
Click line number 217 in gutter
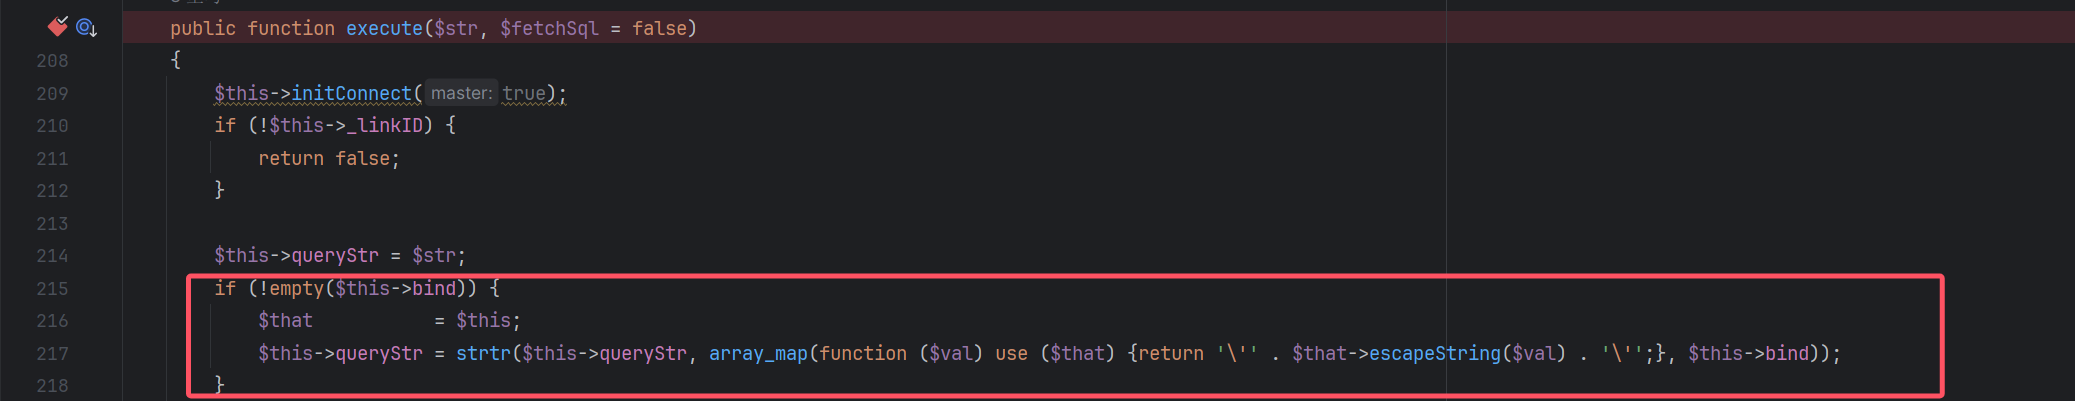pyautogui.click(x=52, y=354)
